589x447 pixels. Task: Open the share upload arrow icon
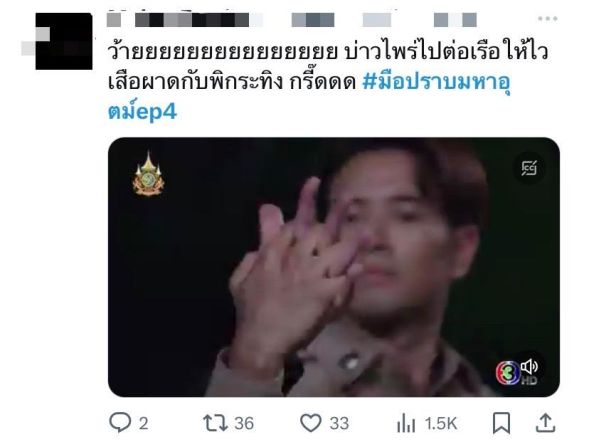[545, 423]
